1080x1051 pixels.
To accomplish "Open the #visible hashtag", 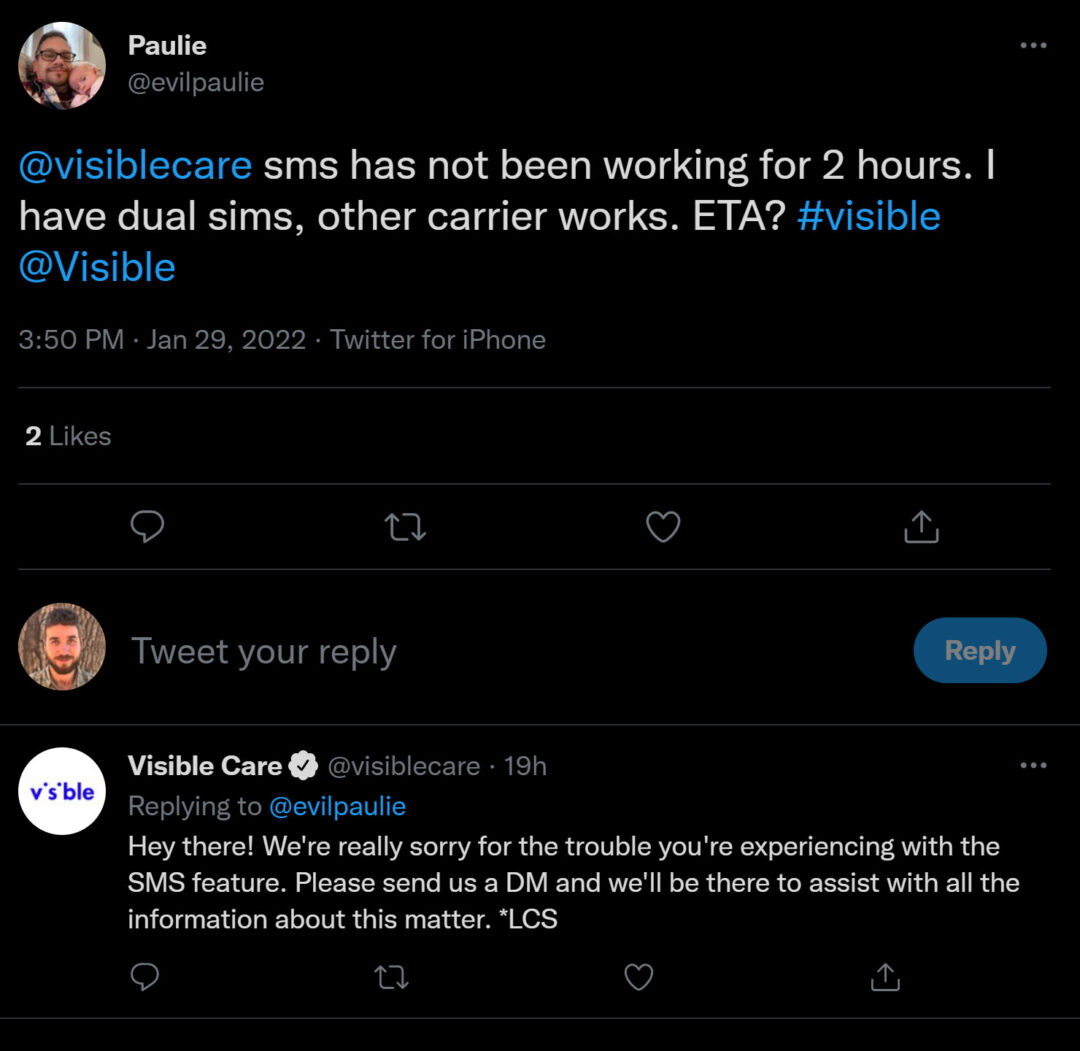I will click(868, 216).
